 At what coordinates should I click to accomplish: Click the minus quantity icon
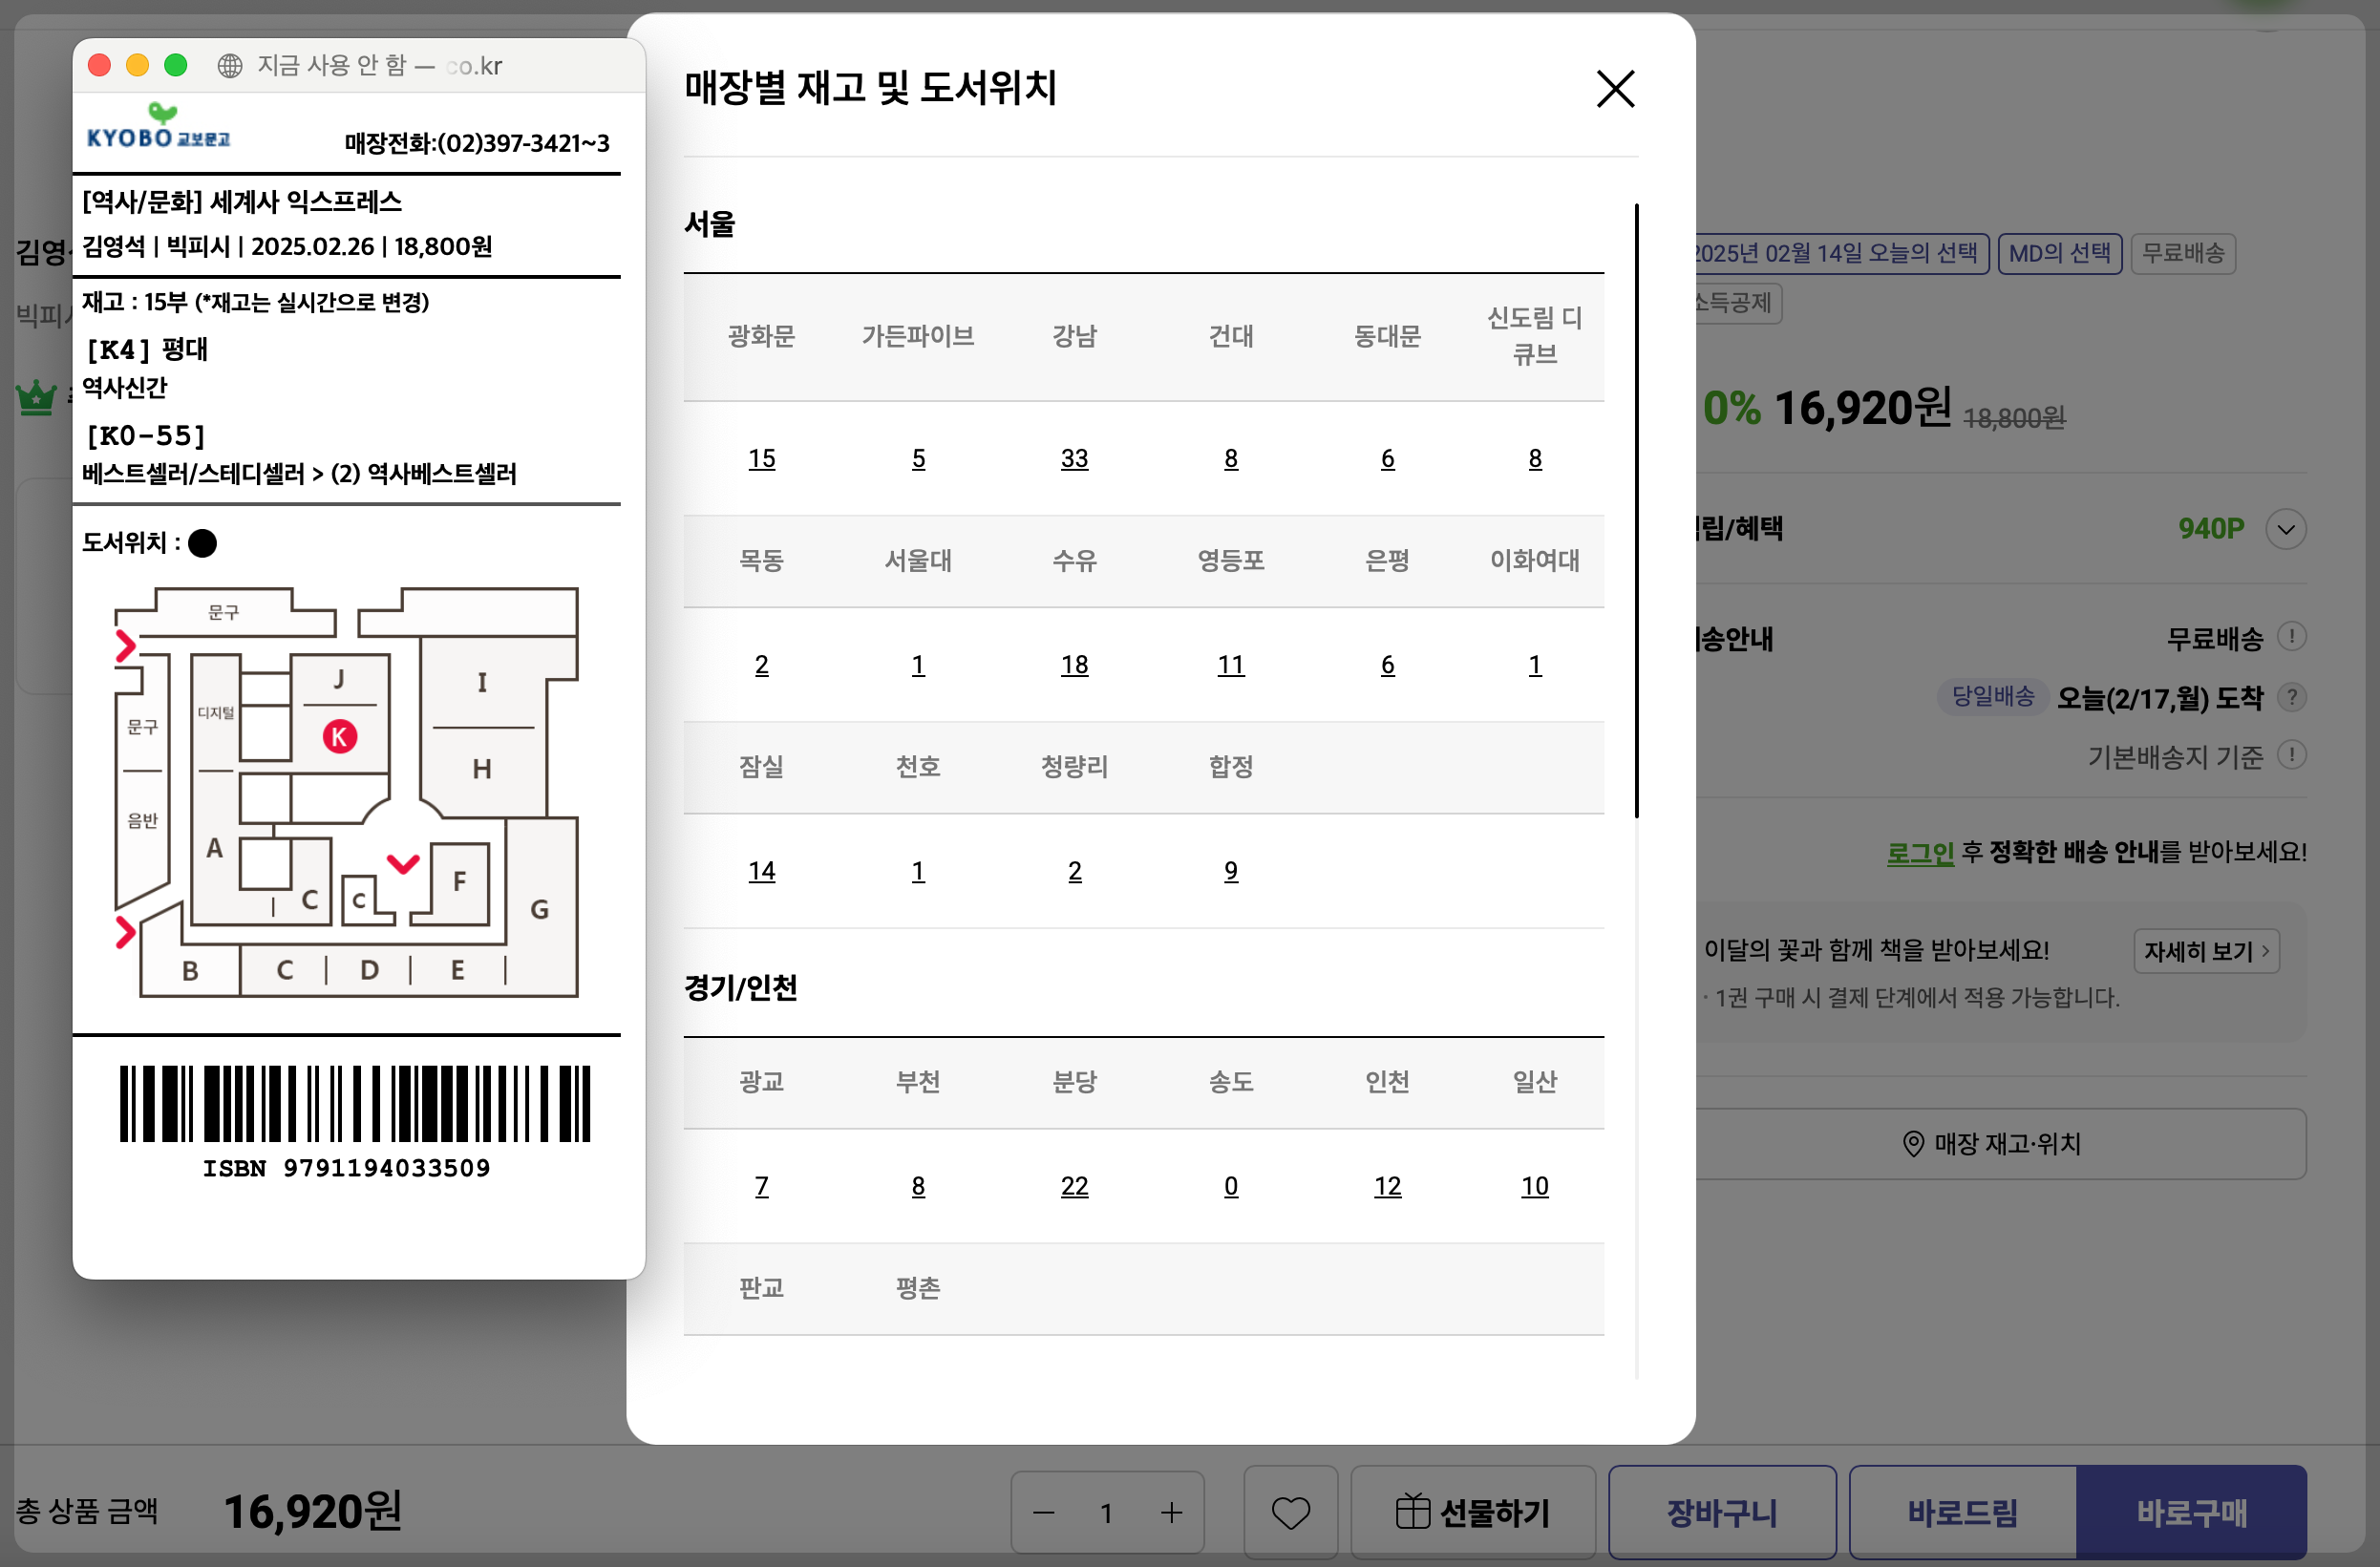1043,1513
